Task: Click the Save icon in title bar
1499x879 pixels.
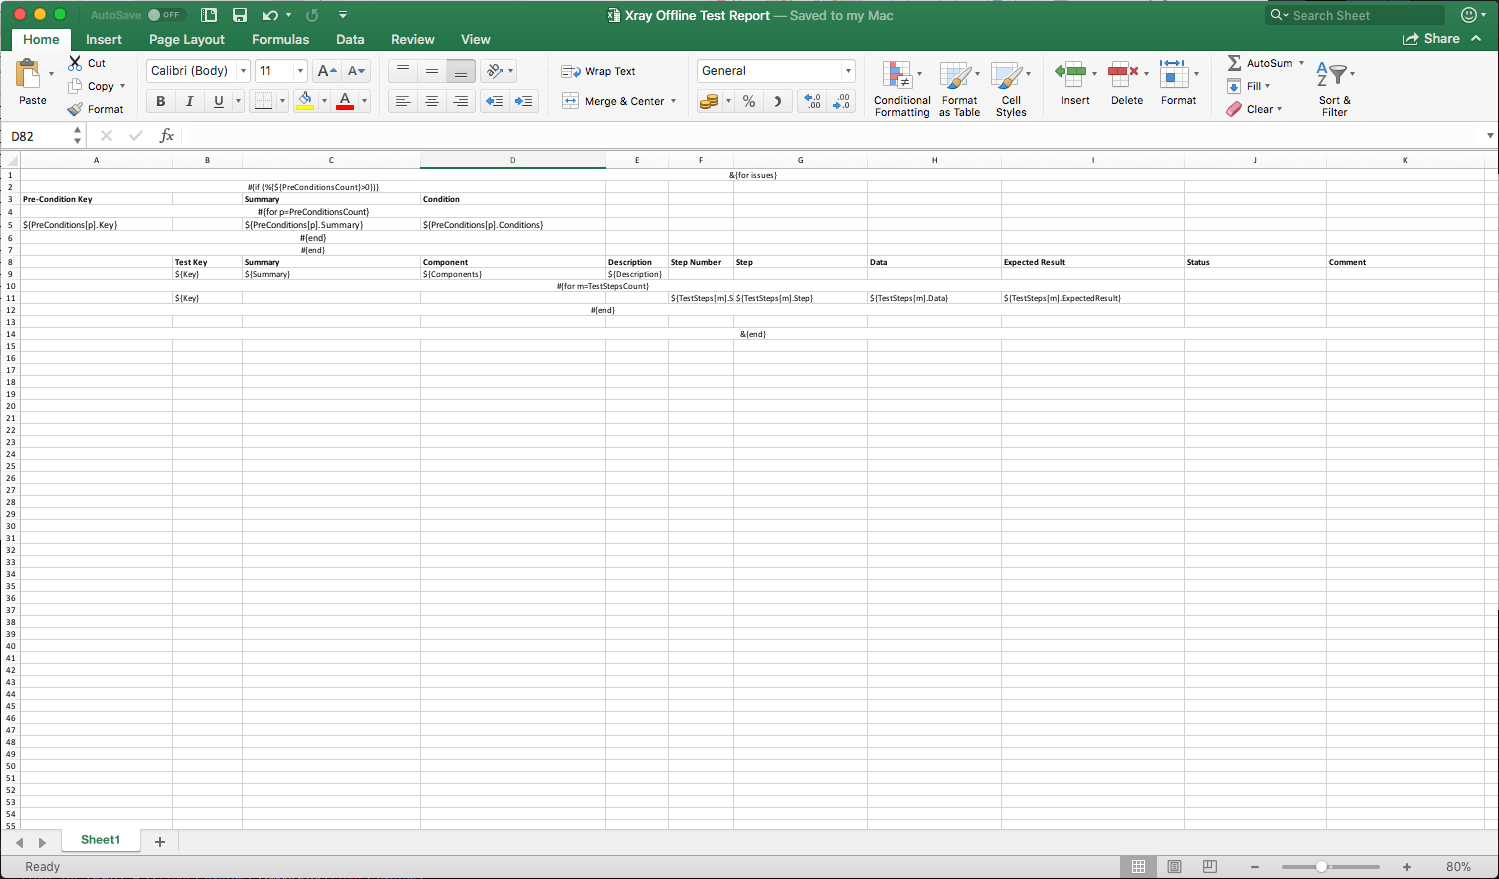Action: pos(240,15)
